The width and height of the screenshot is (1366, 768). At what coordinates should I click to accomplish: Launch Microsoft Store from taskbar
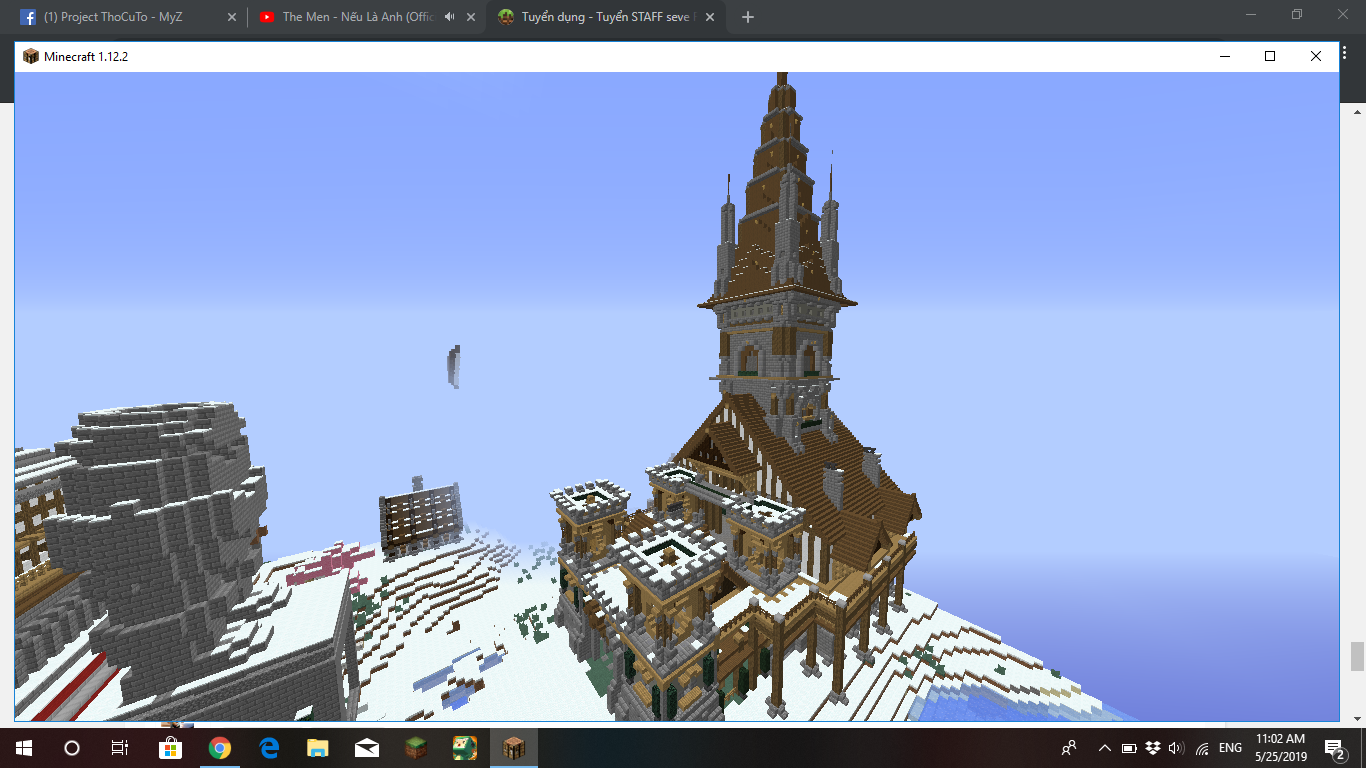(170, 748)
